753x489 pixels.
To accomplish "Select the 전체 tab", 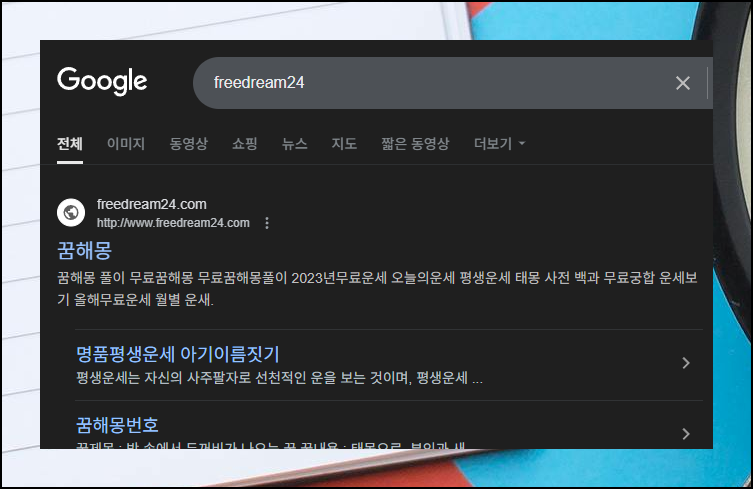I will [70, 144].
